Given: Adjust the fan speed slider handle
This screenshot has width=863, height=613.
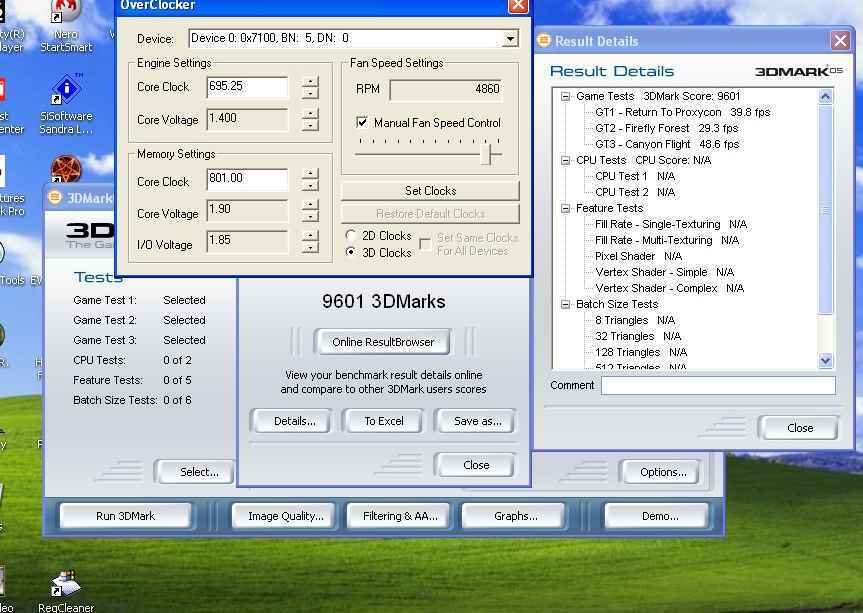Looking at the screenshot, I should (488, 153).
